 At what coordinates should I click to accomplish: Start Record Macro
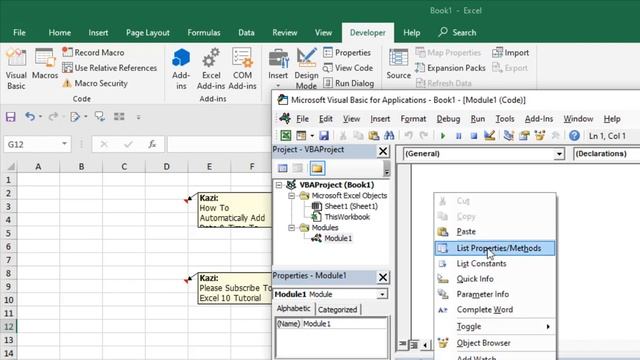[93, 53]
